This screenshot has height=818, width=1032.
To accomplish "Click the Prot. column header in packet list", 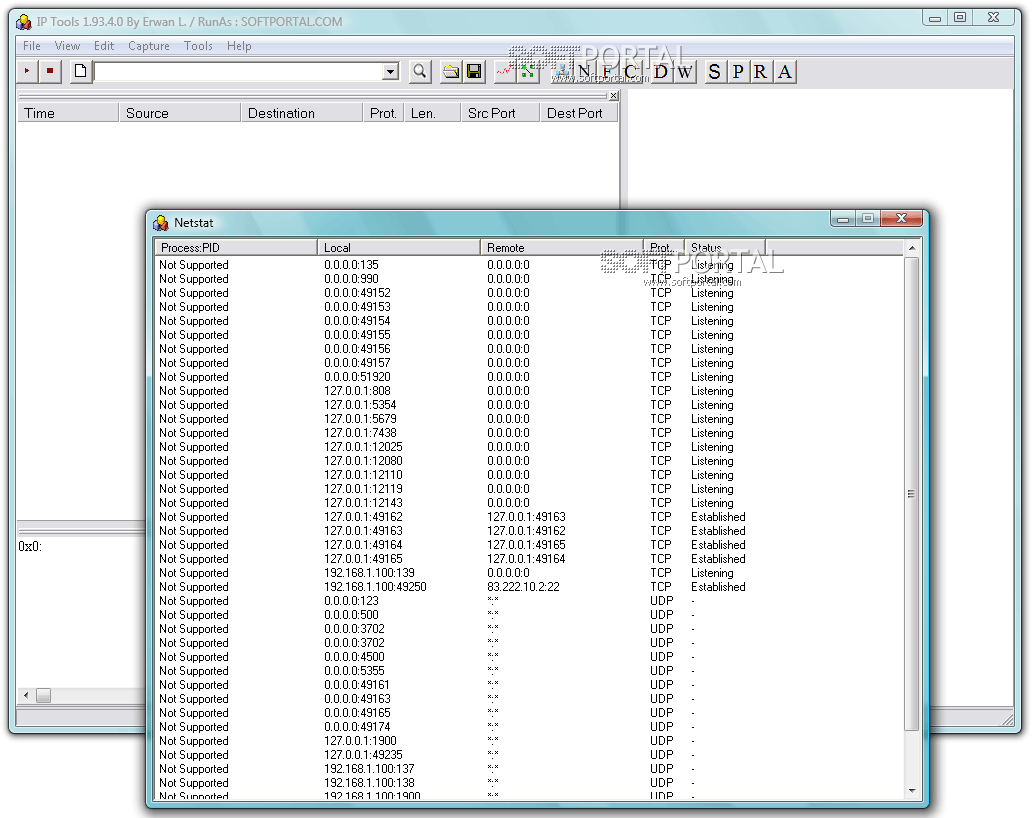I will tap(383, 113).
